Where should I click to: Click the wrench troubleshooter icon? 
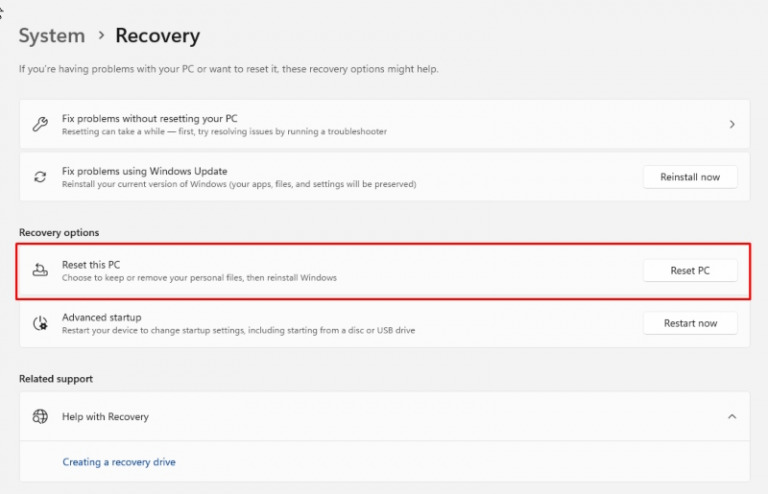coord(40,125)
